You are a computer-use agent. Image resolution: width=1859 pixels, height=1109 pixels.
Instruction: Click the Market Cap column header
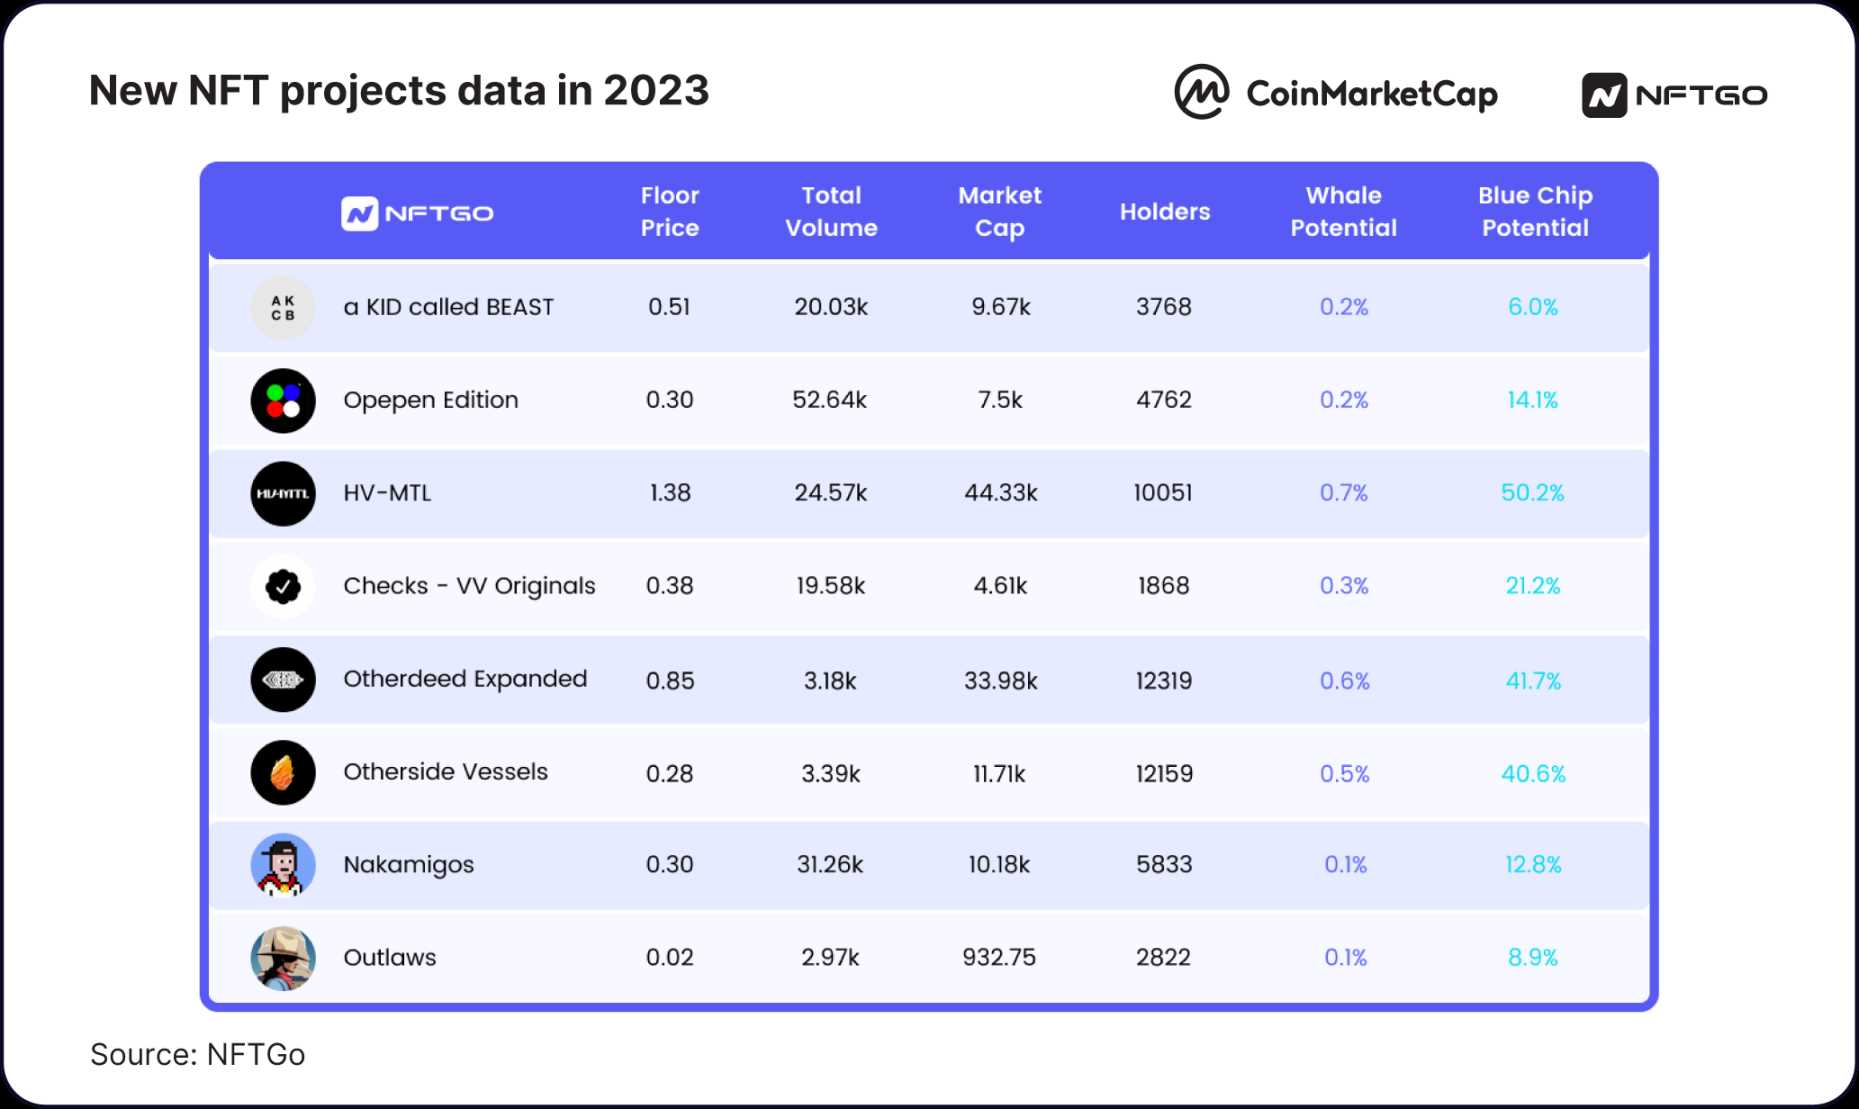coord(1000,211)
